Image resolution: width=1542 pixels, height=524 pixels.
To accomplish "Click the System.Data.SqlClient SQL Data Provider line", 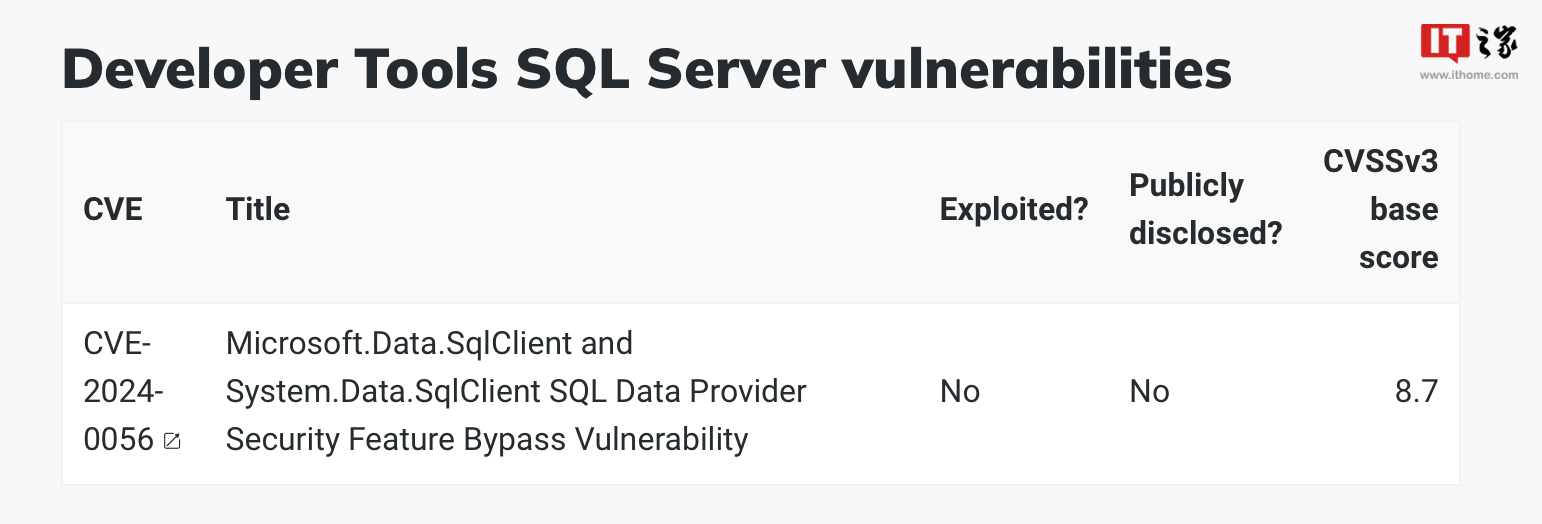I will tap(516, 391).
